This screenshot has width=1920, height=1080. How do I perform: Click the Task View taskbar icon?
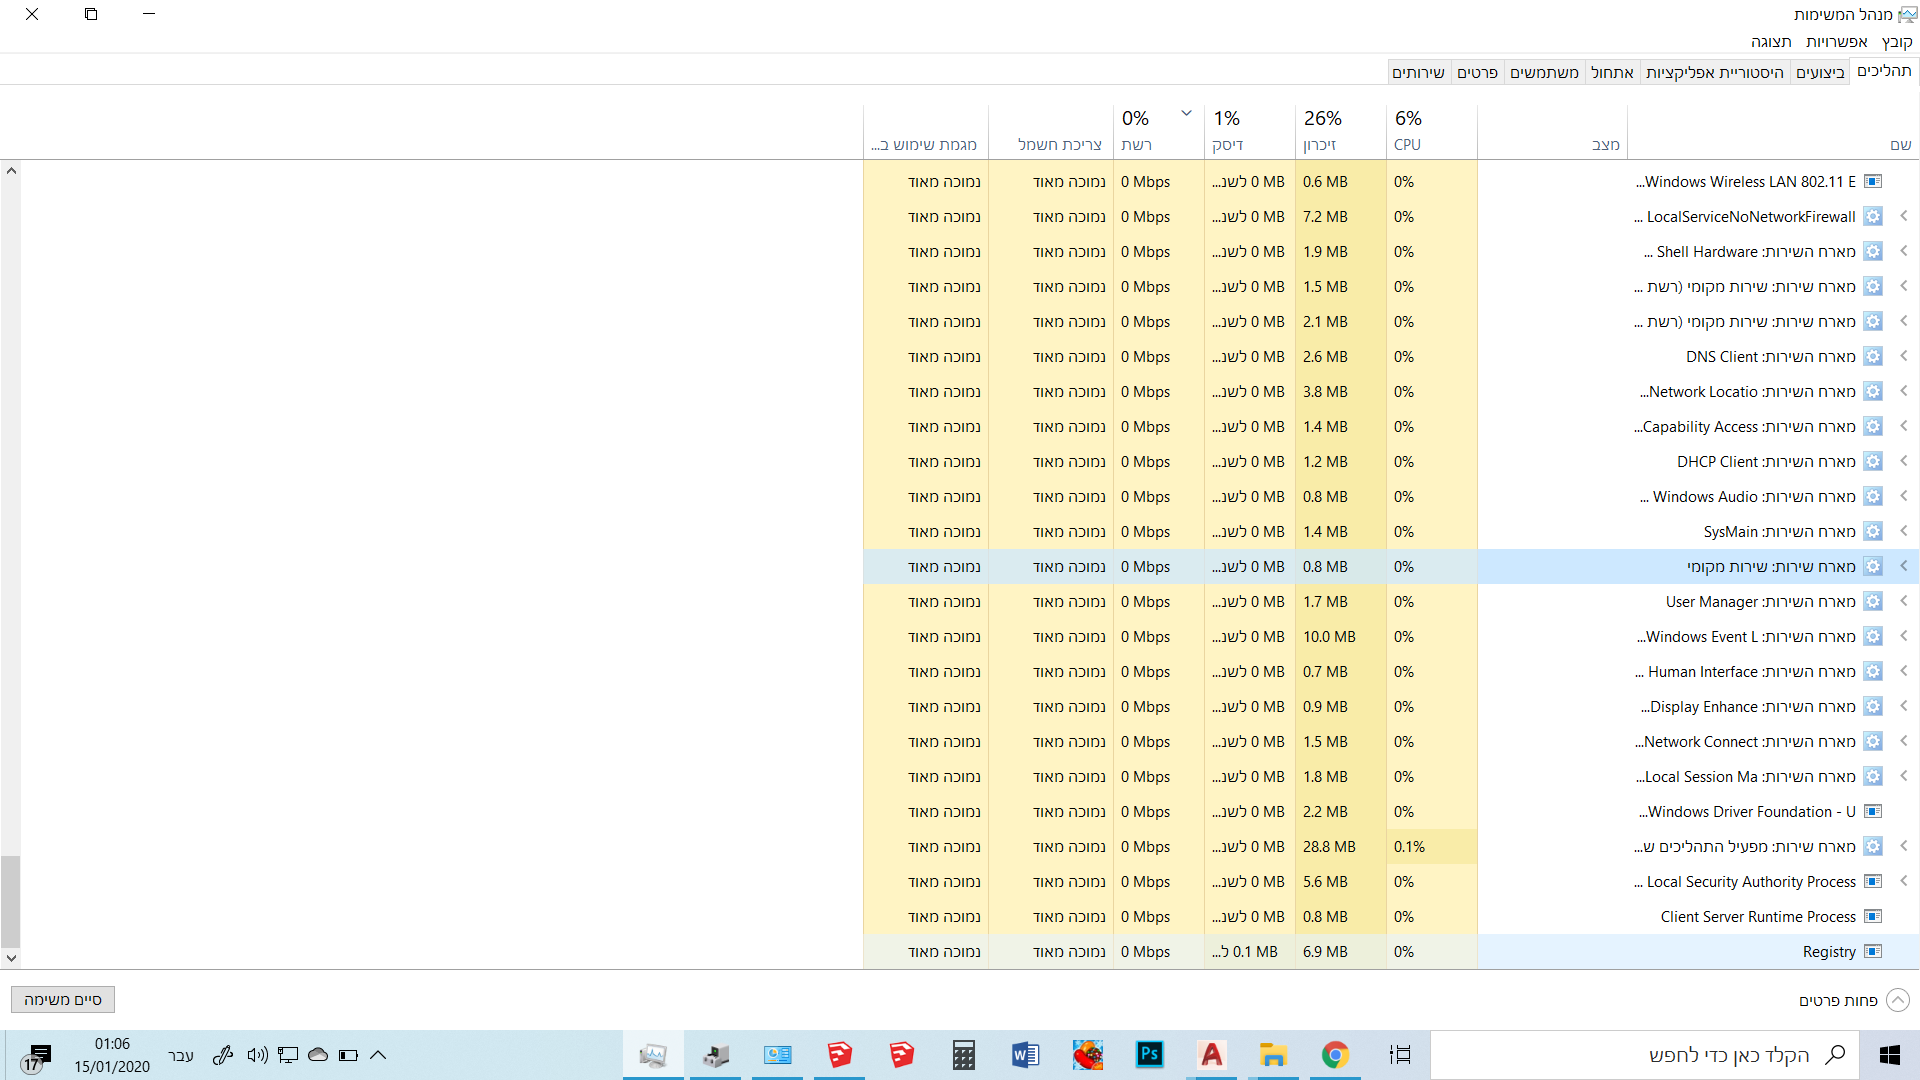pyautogui.click(x=1400, y=1055)
